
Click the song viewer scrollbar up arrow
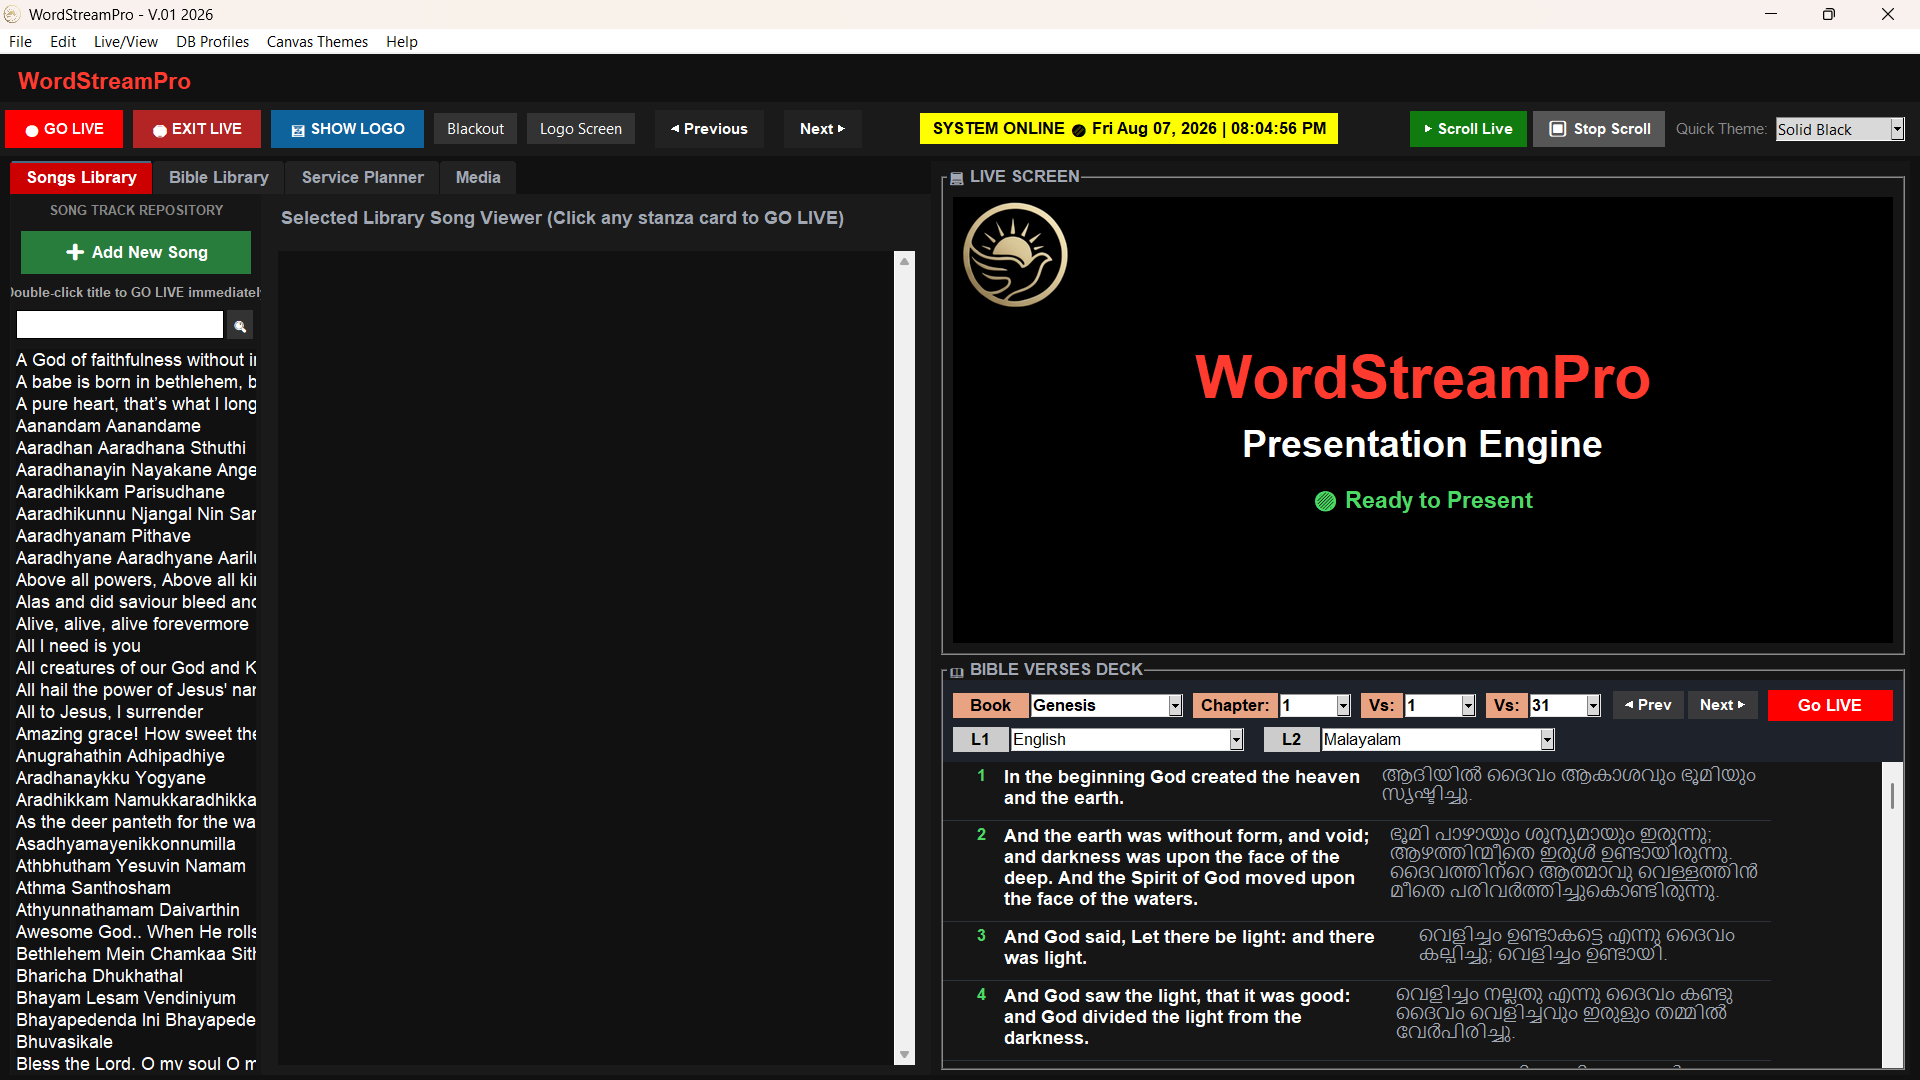(905, 261)
